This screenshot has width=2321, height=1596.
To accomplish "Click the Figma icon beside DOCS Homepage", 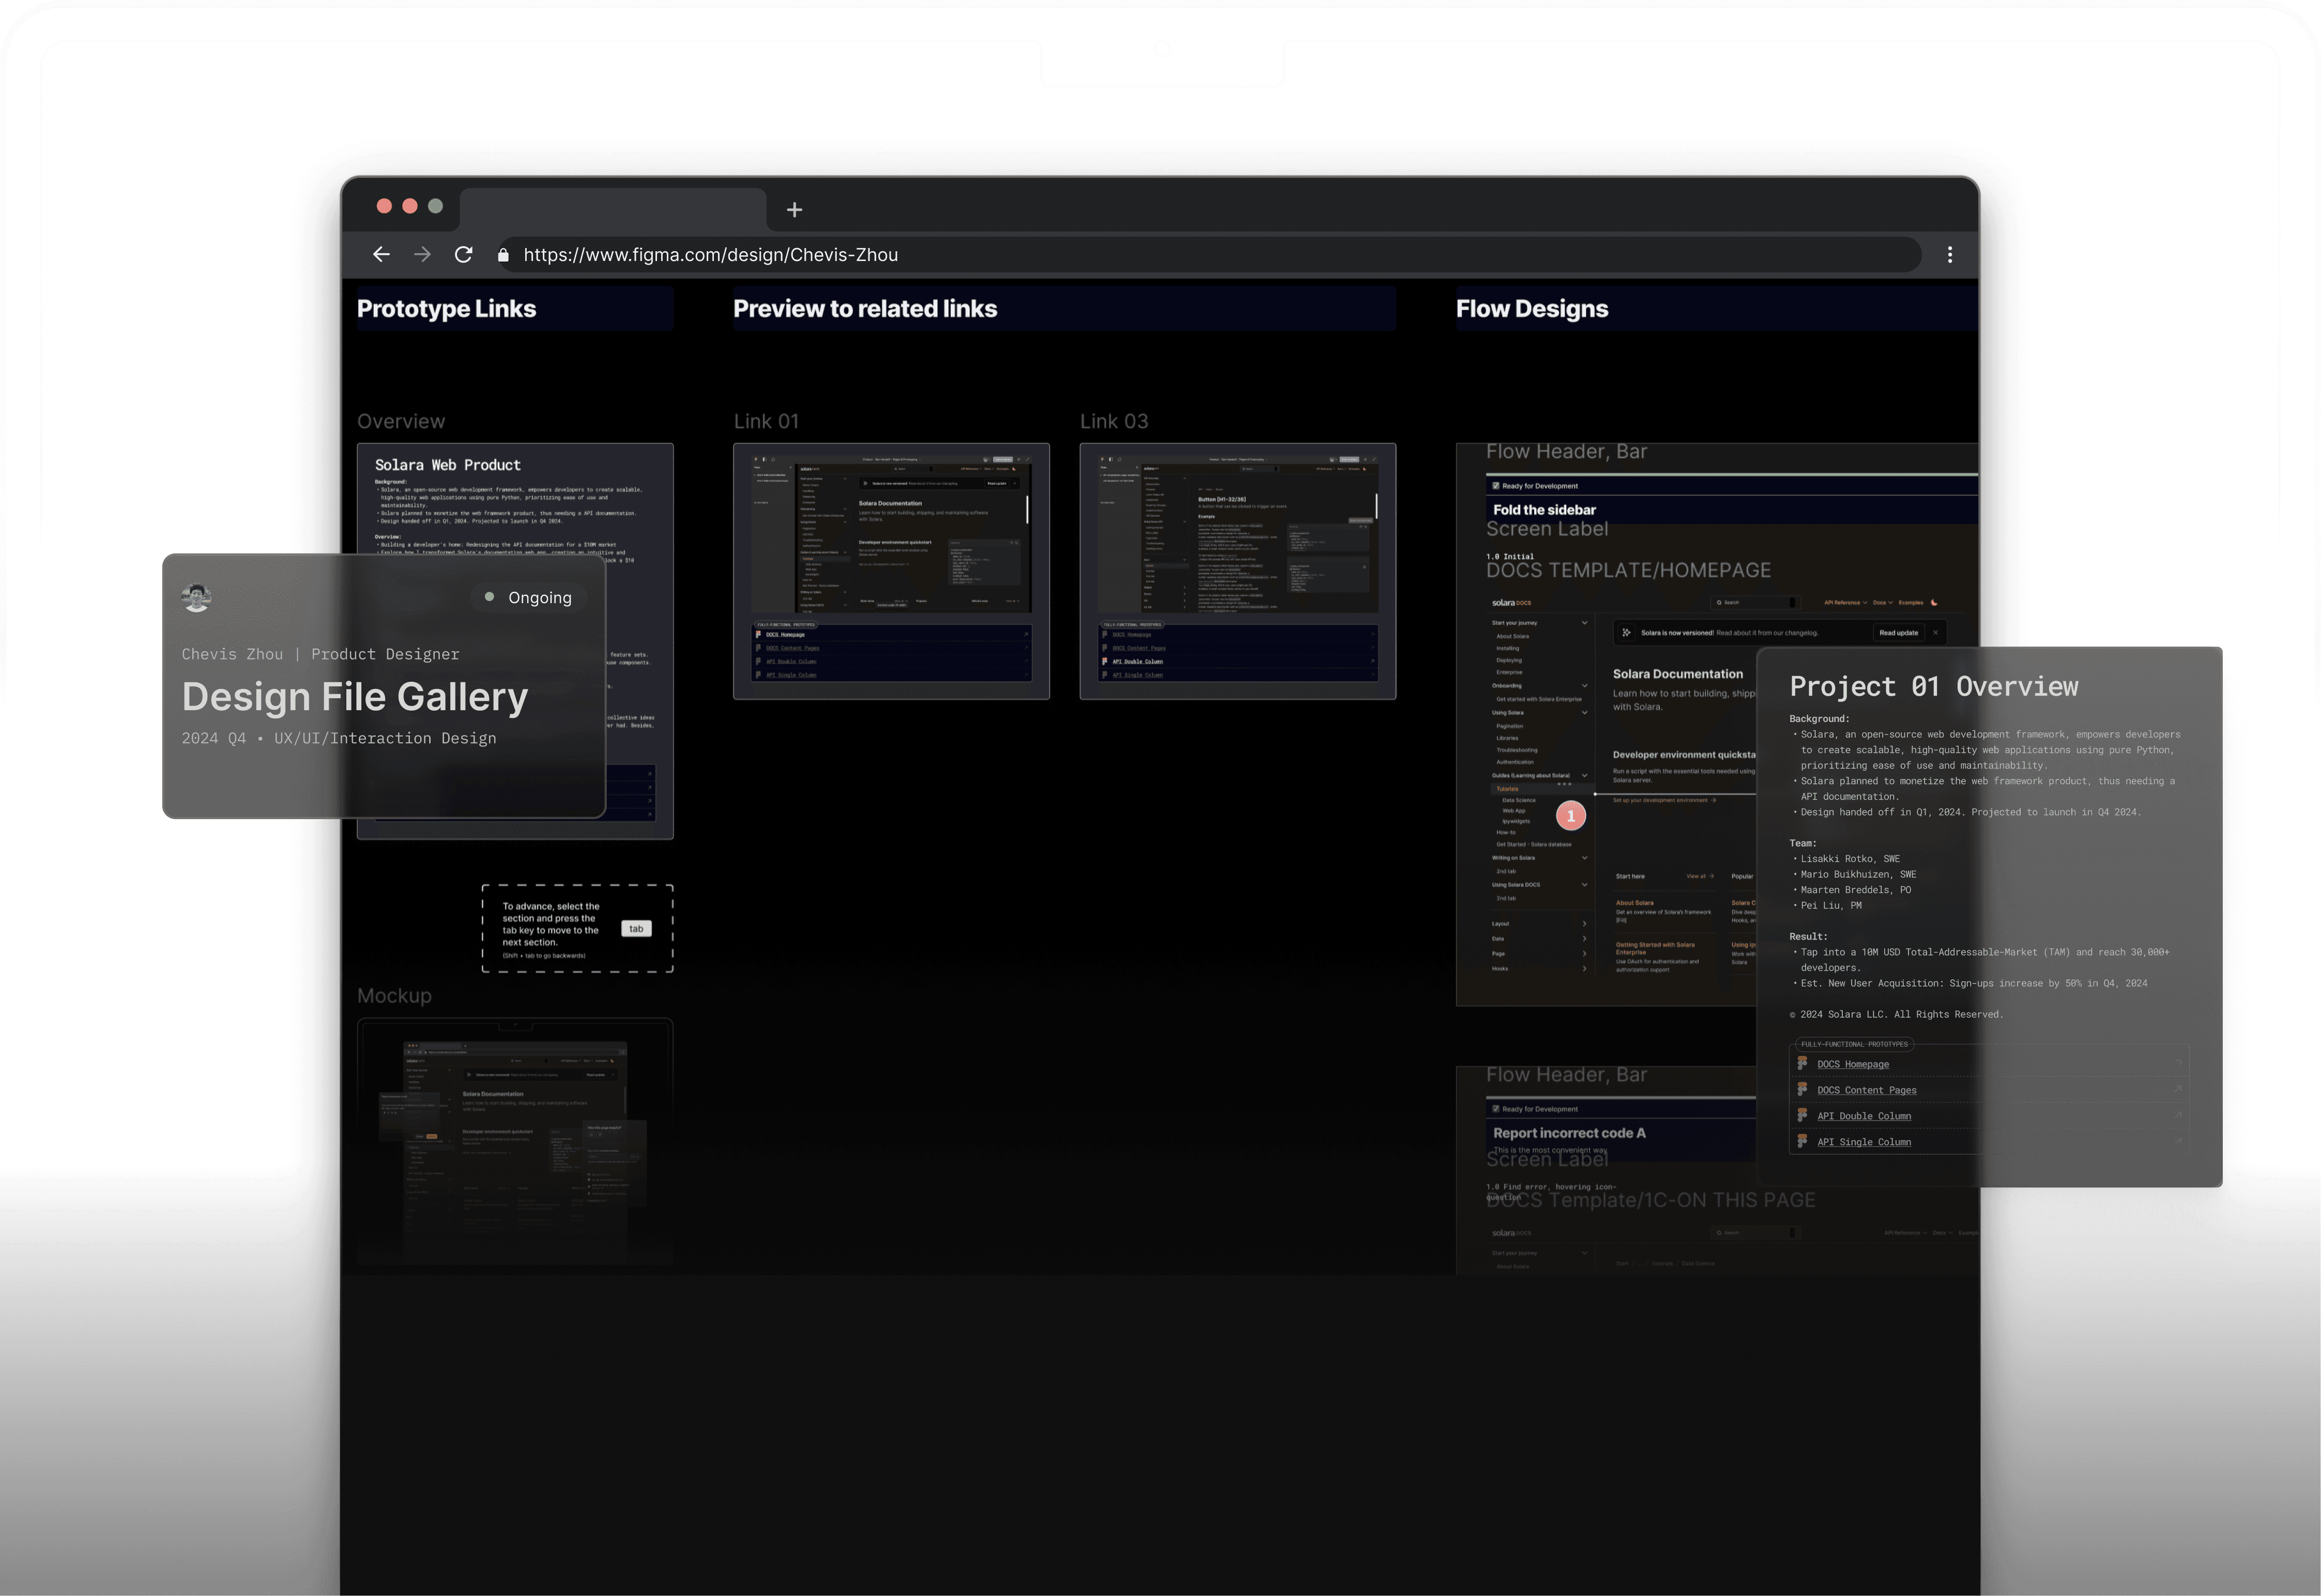I will [1802, 1063].
